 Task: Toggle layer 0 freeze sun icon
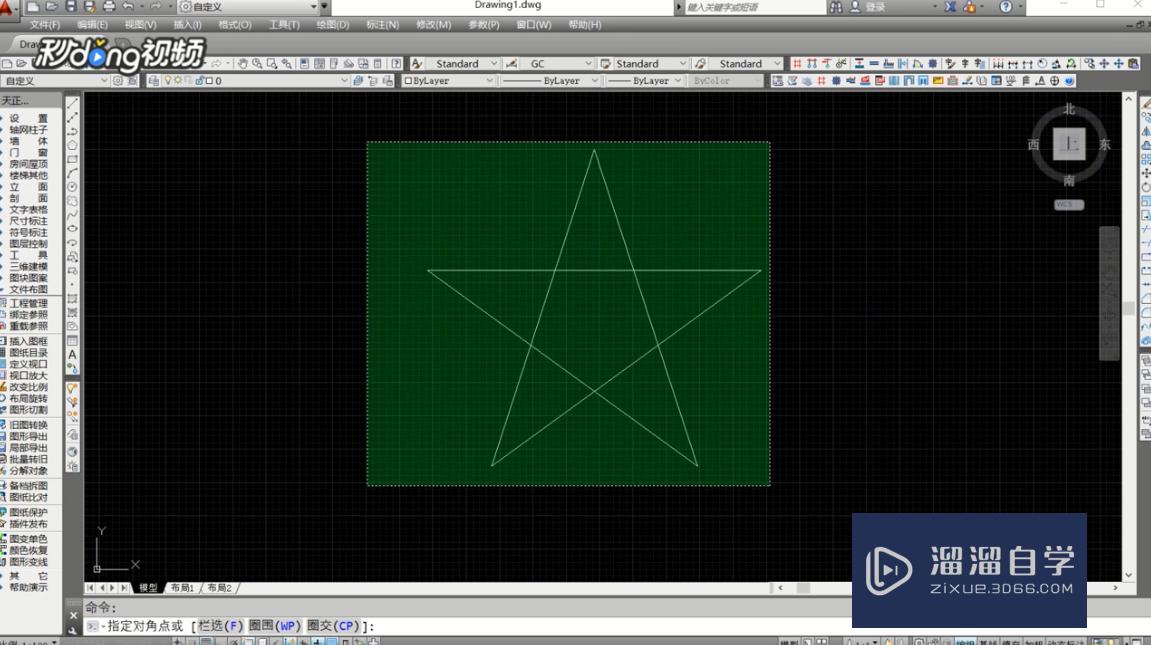point(178,80)
